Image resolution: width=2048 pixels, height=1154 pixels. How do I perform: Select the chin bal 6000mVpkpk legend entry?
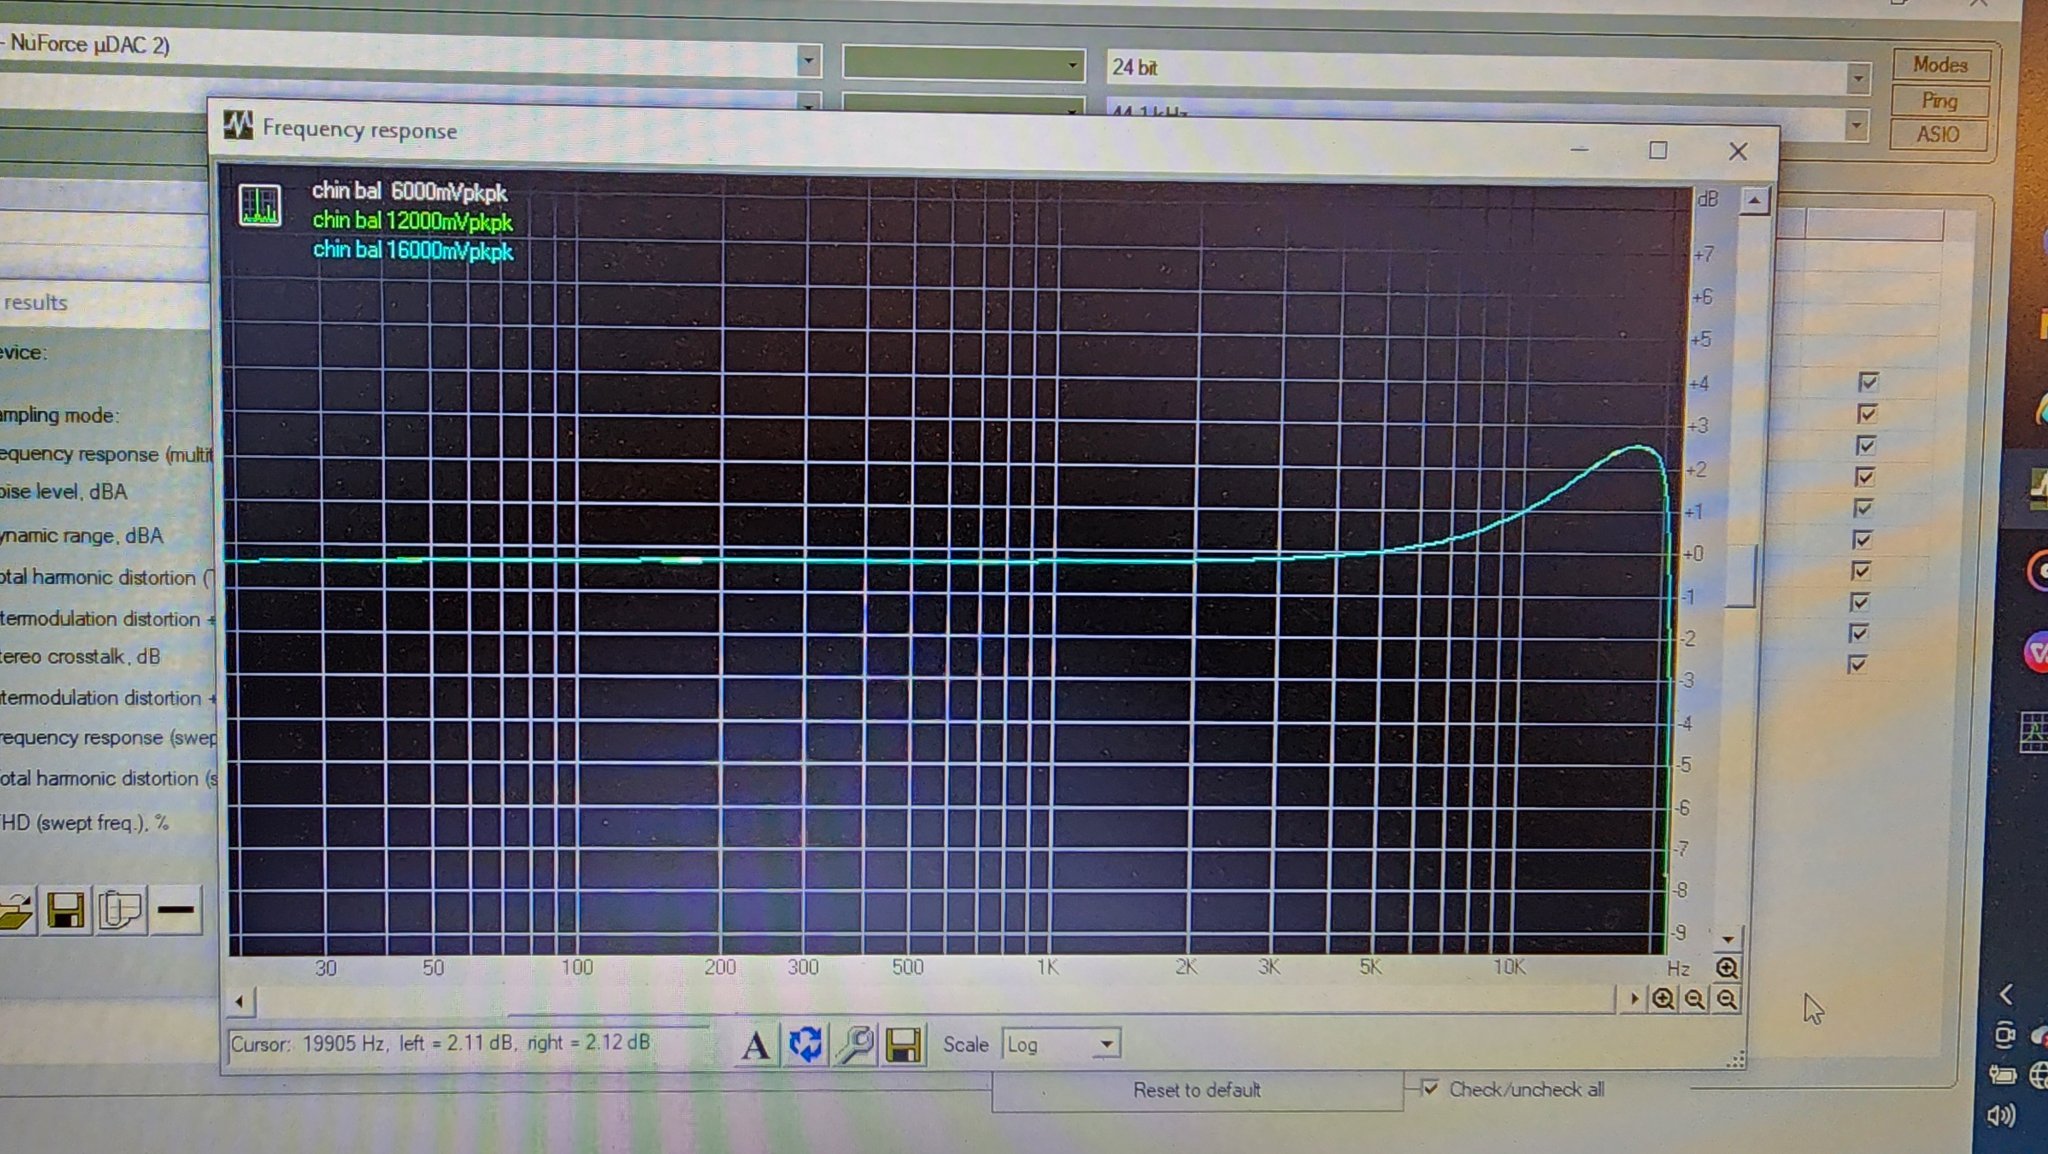coord(409,191)
